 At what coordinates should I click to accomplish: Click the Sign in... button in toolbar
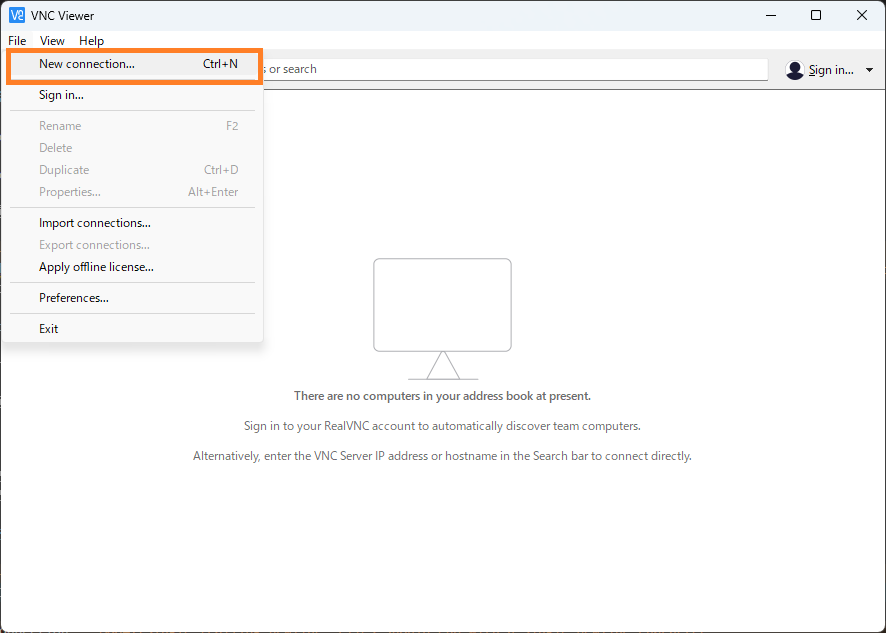pyautogui.click(x=831, y=70)
